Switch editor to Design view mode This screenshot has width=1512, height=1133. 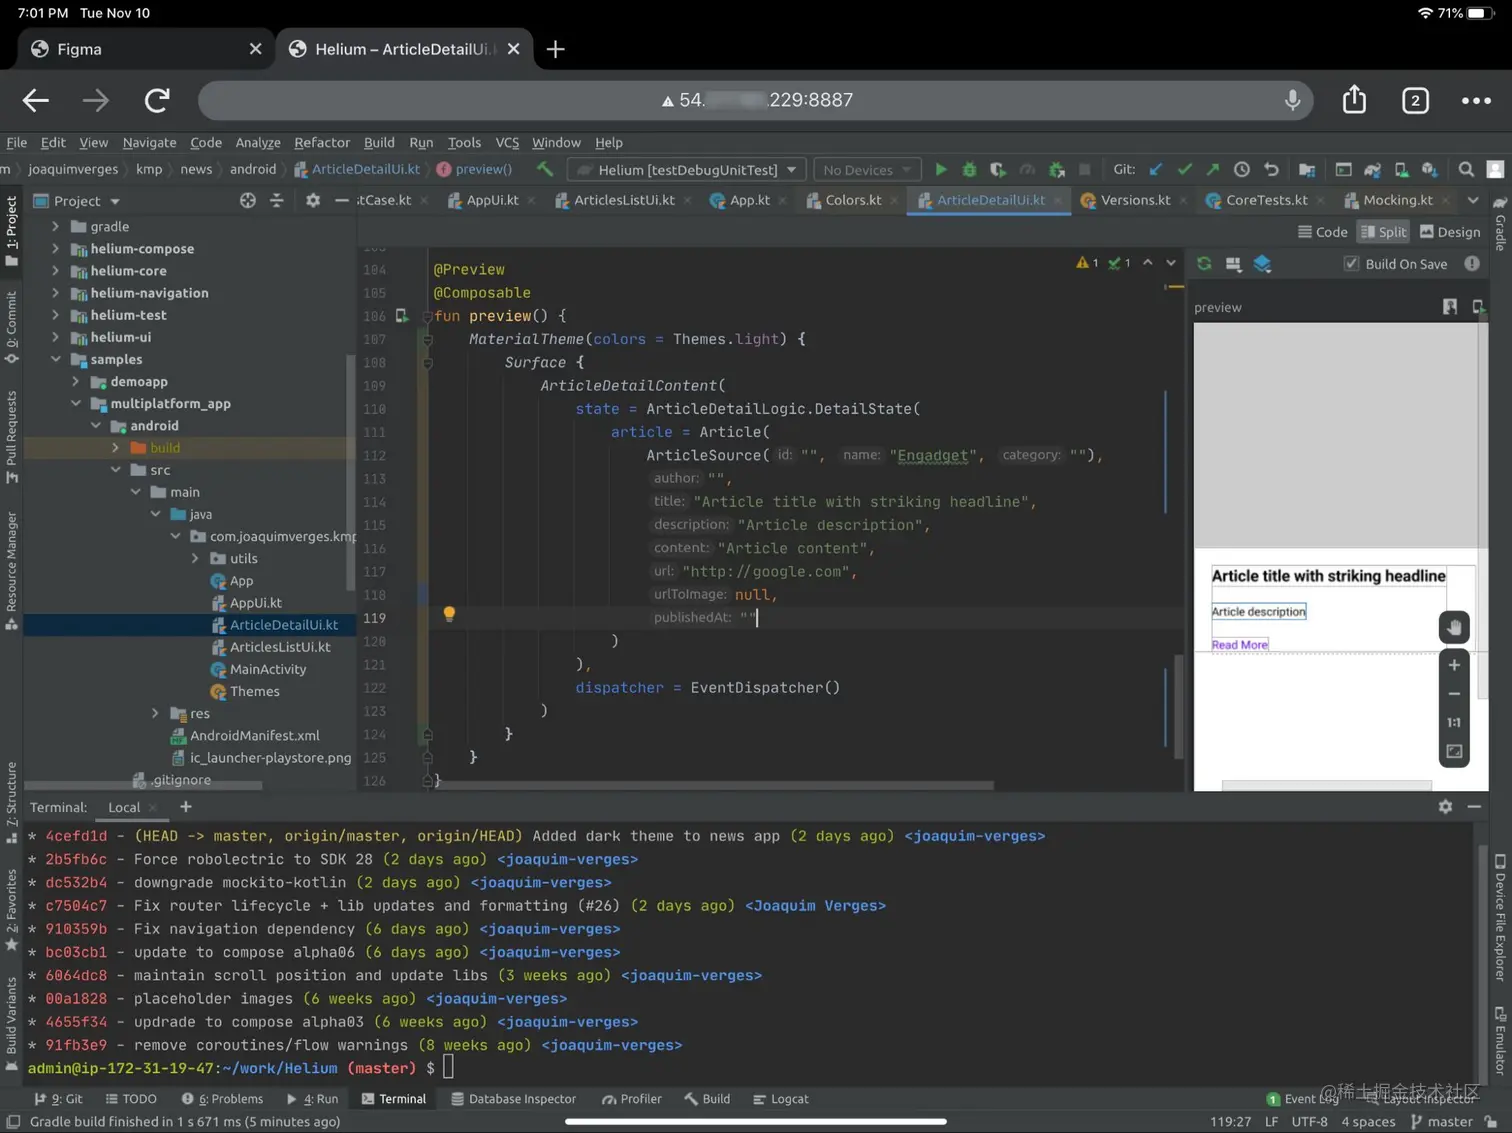coord(1450,232)
